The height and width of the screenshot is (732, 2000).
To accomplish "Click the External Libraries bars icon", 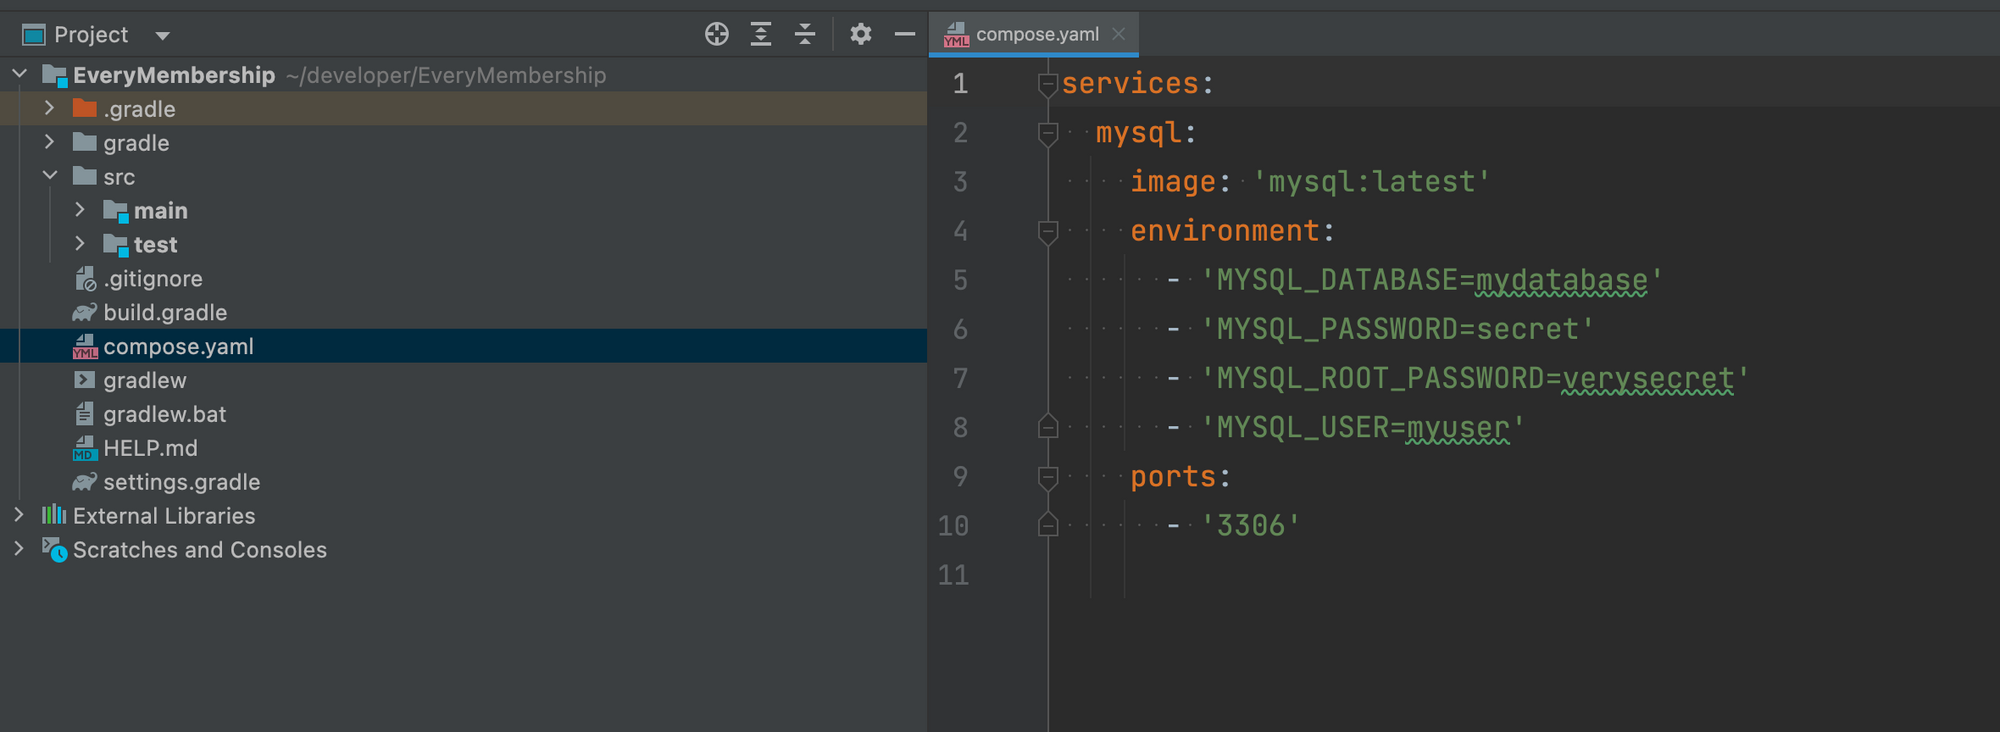I will 54,515.
